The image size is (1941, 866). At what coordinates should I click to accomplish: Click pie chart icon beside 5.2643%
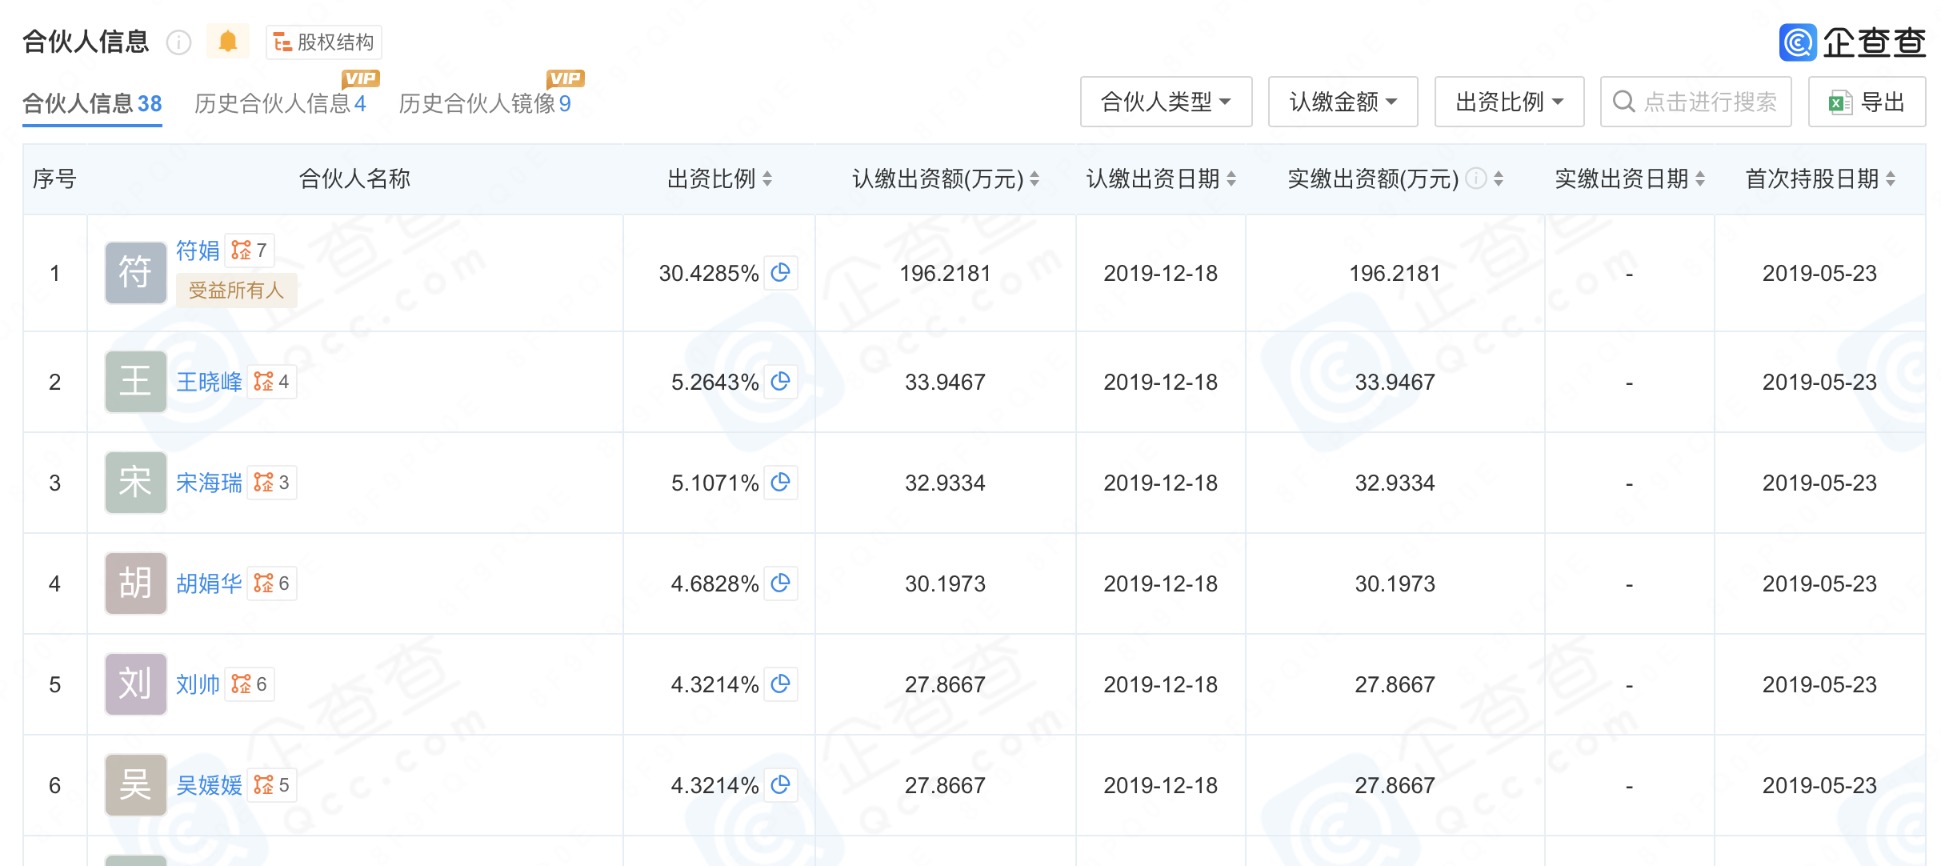pos(781,381)
